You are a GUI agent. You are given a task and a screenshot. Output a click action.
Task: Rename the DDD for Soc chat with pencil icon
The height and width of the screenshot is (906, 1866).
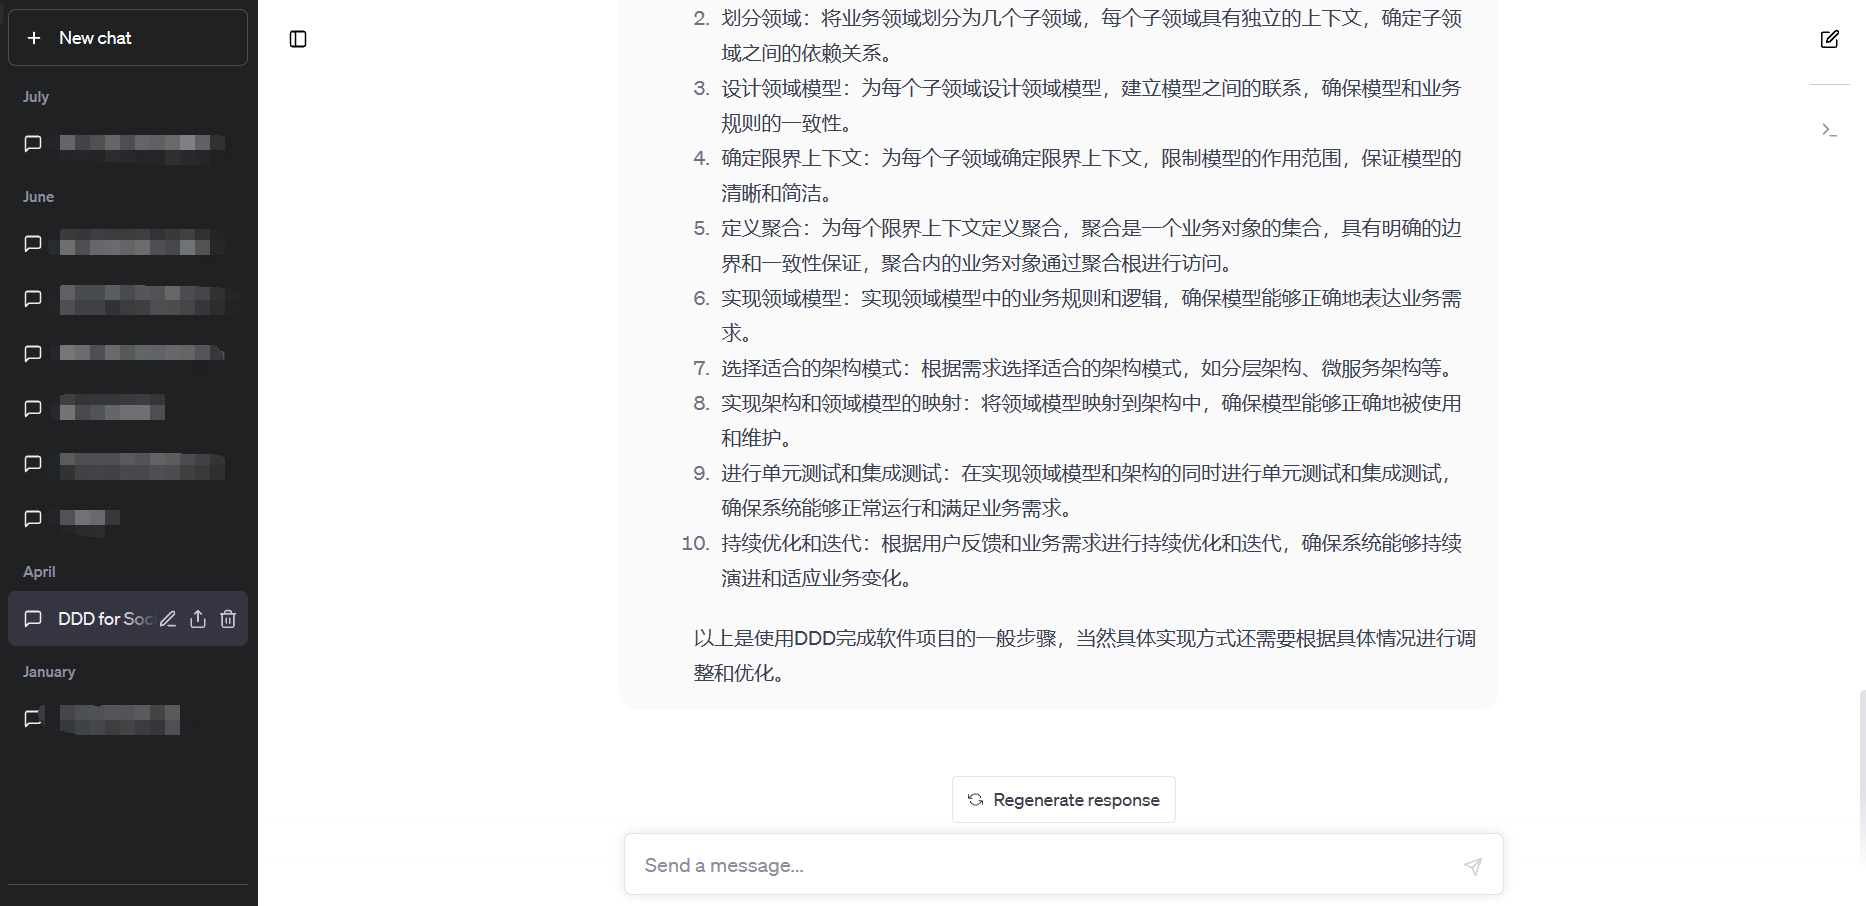(x=168, y=619)
